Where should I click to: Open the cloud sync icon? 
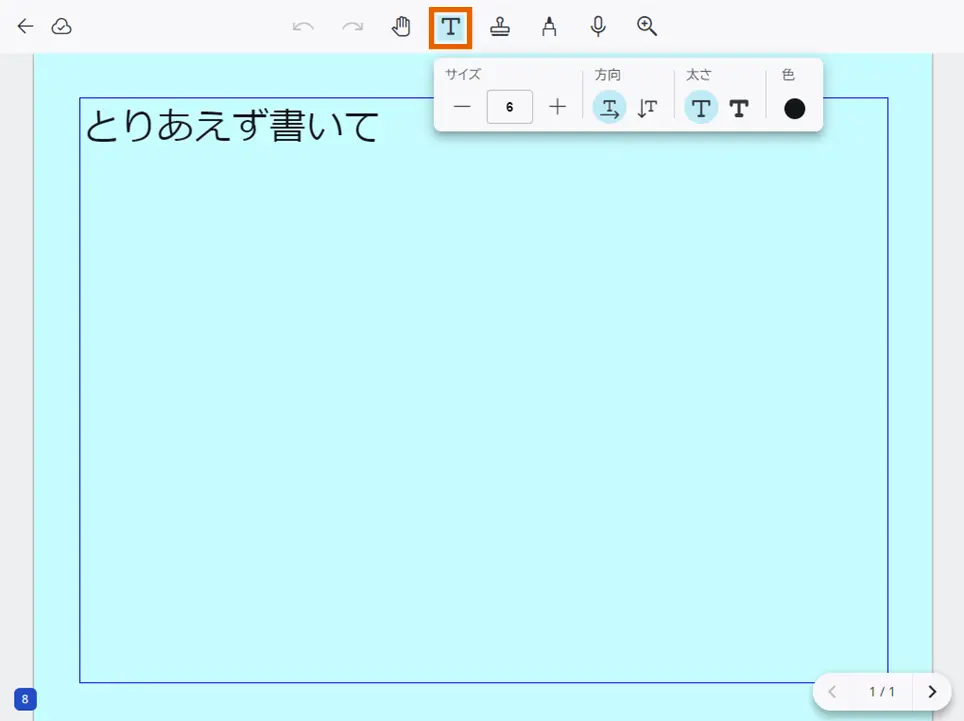point(62,26)
